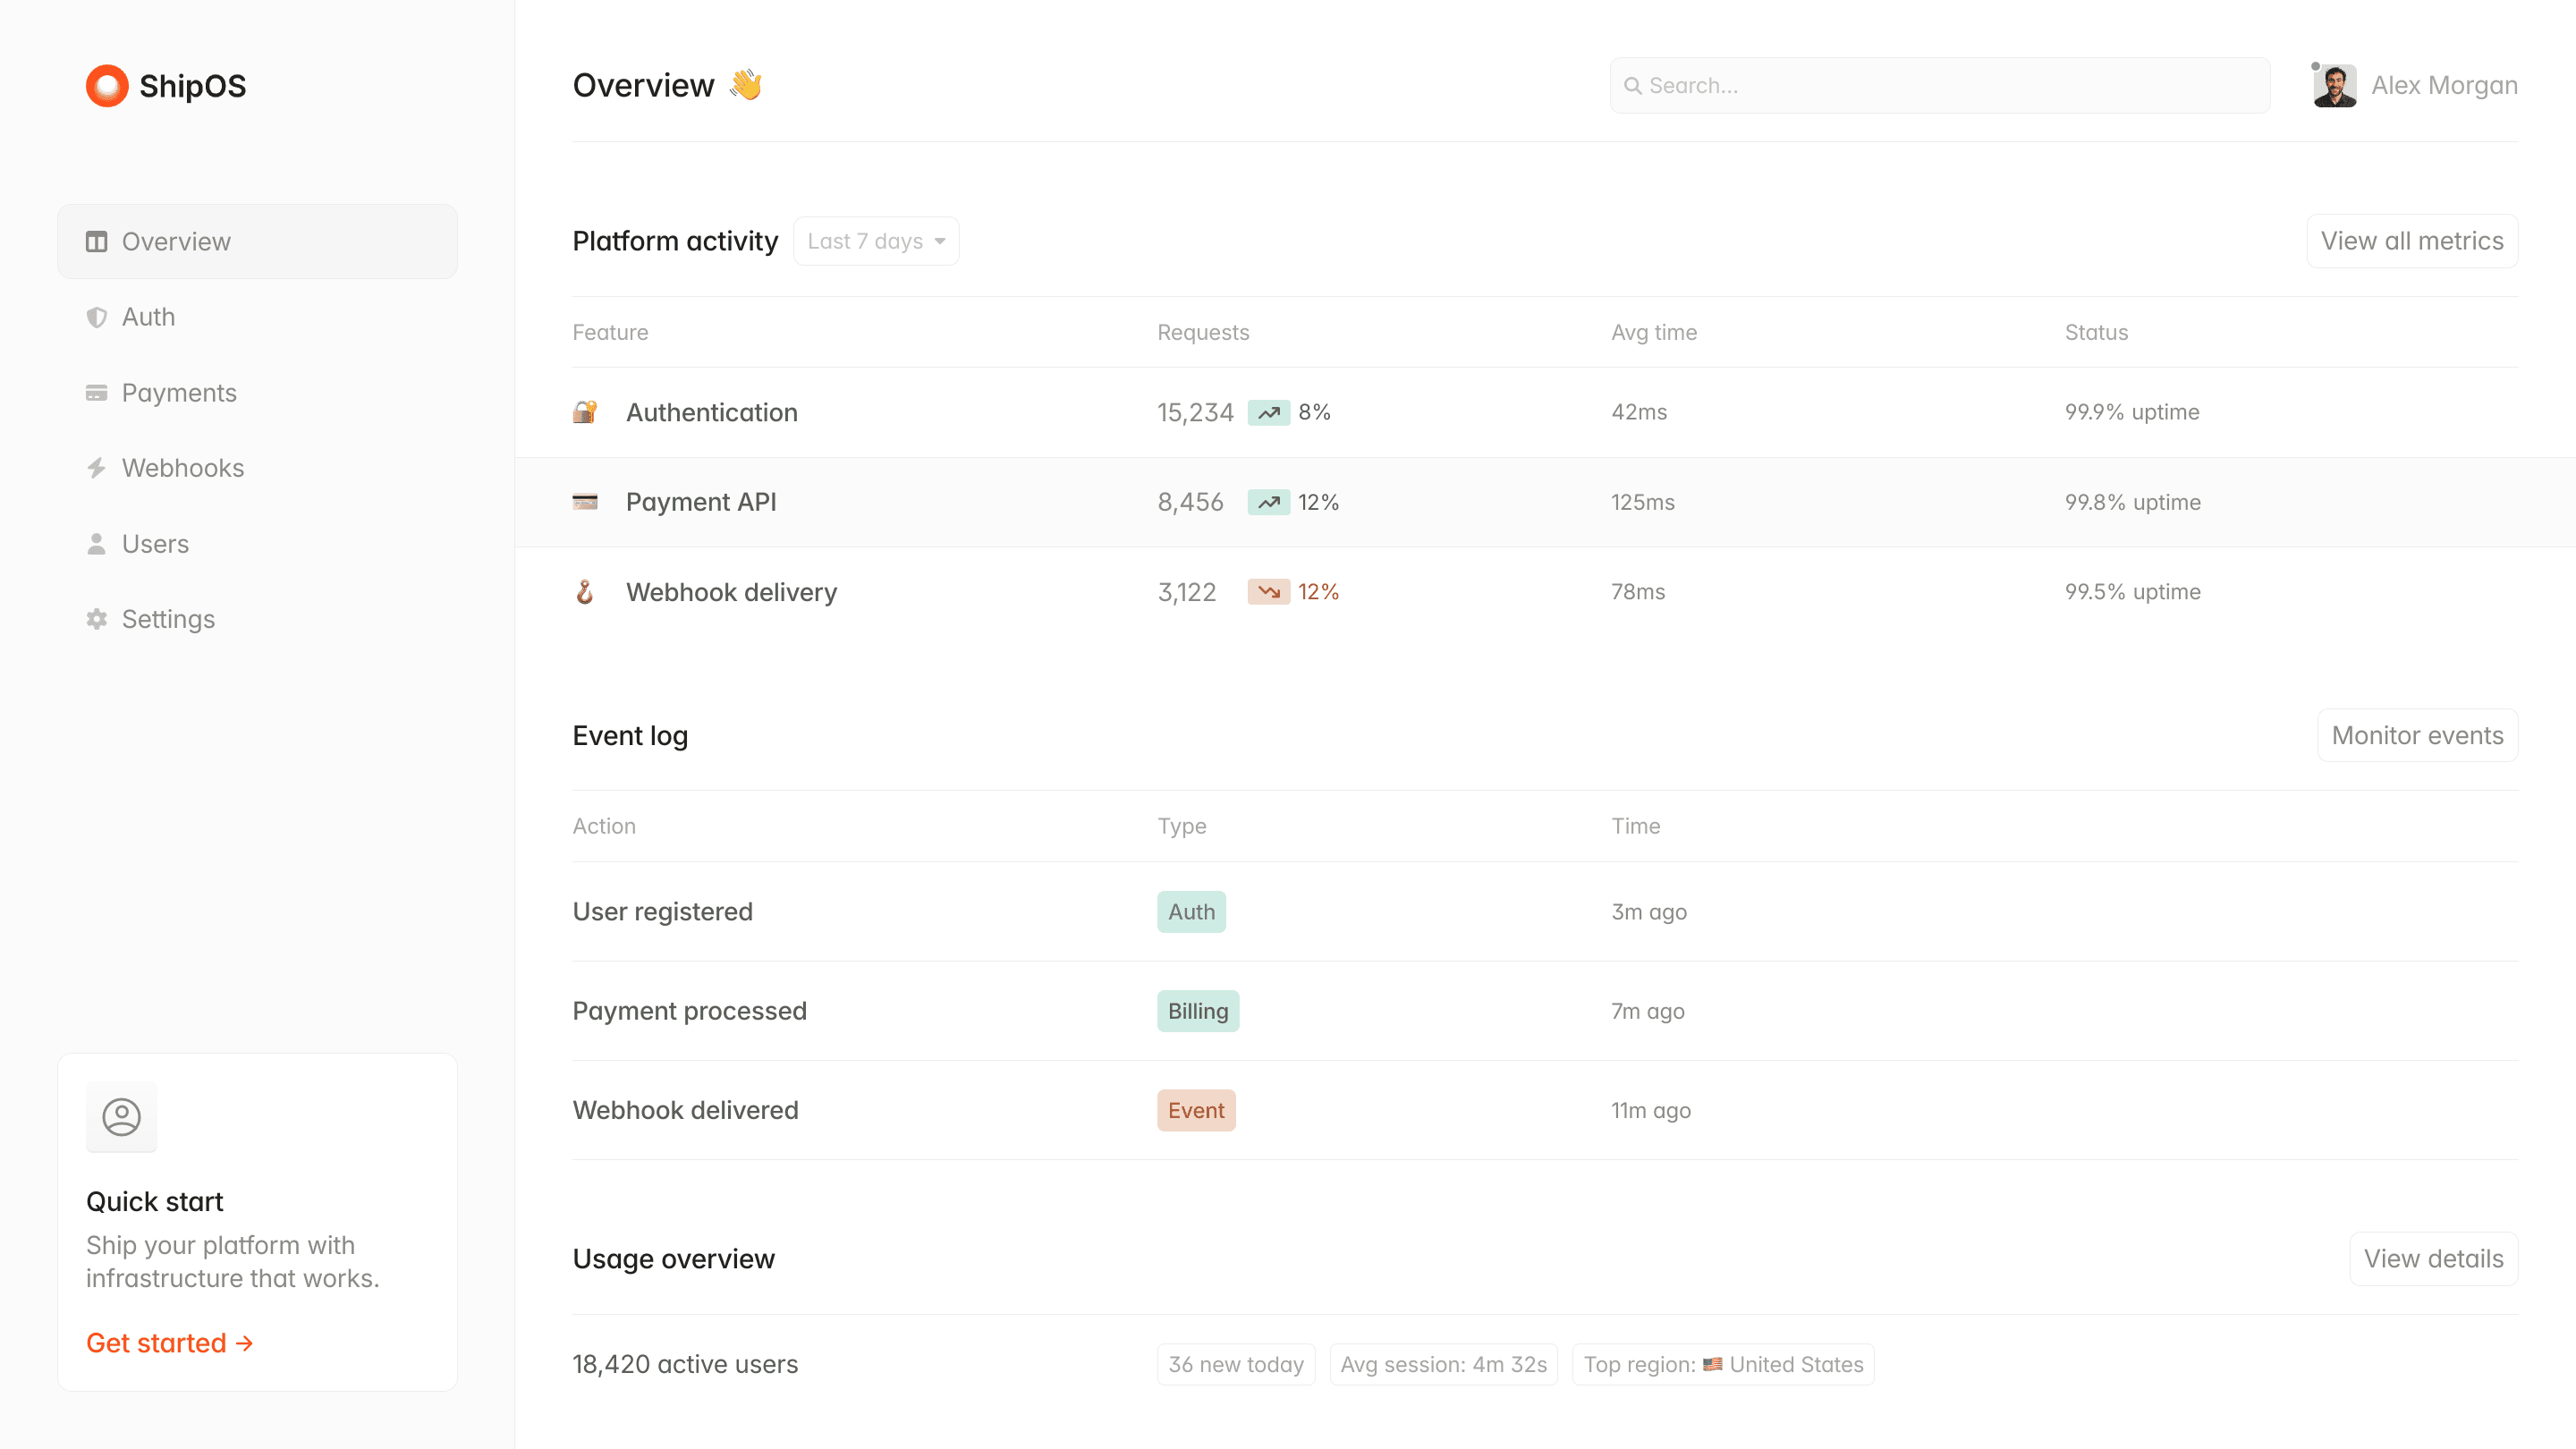Follow the Get started link

click(x=169, y=1343)
